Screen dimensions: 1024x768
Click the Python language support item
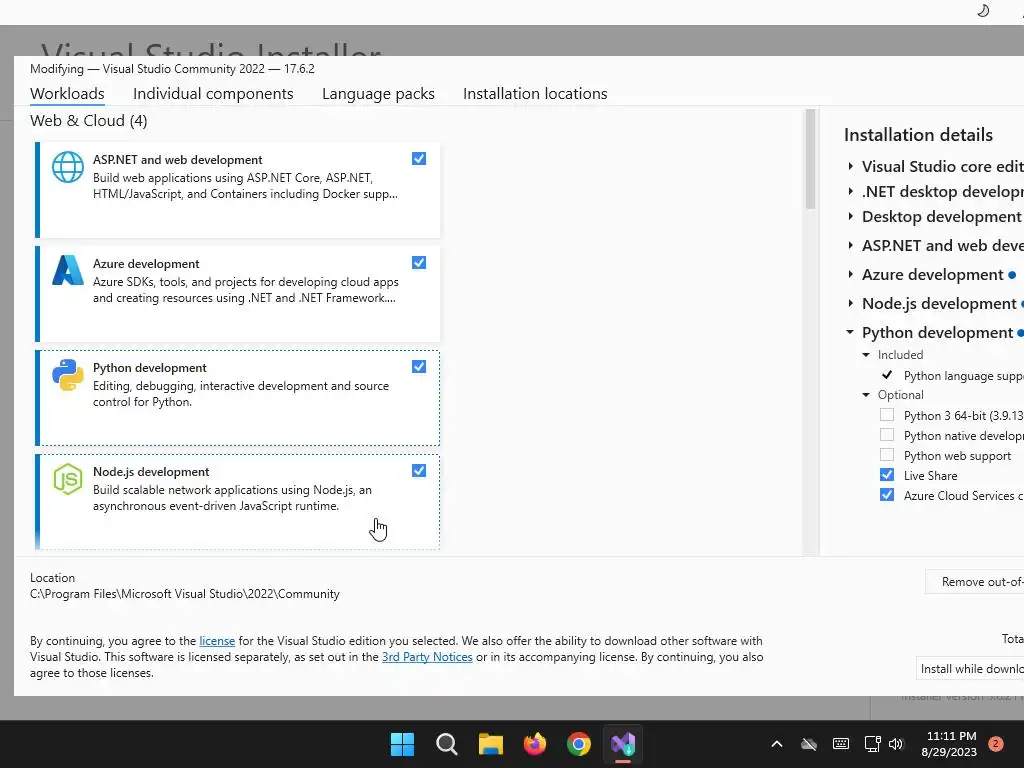point(963,376)
